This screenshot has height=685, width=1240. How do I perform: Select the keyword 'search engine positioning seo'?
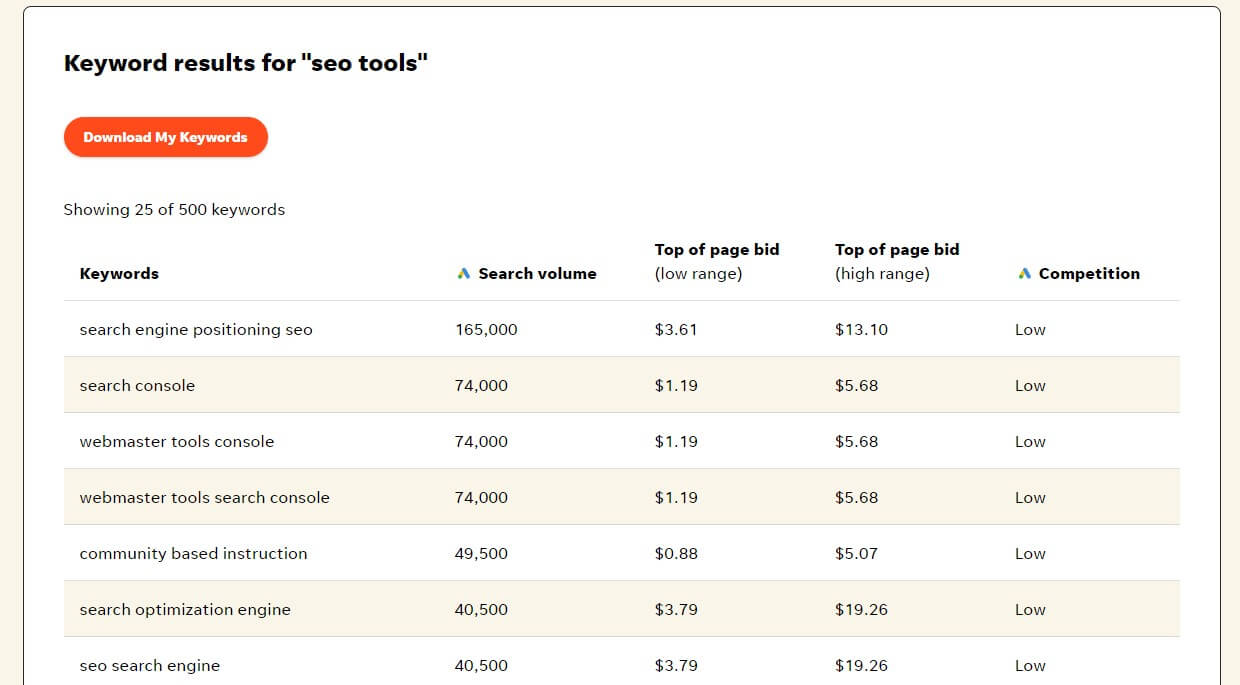(196, 328)
